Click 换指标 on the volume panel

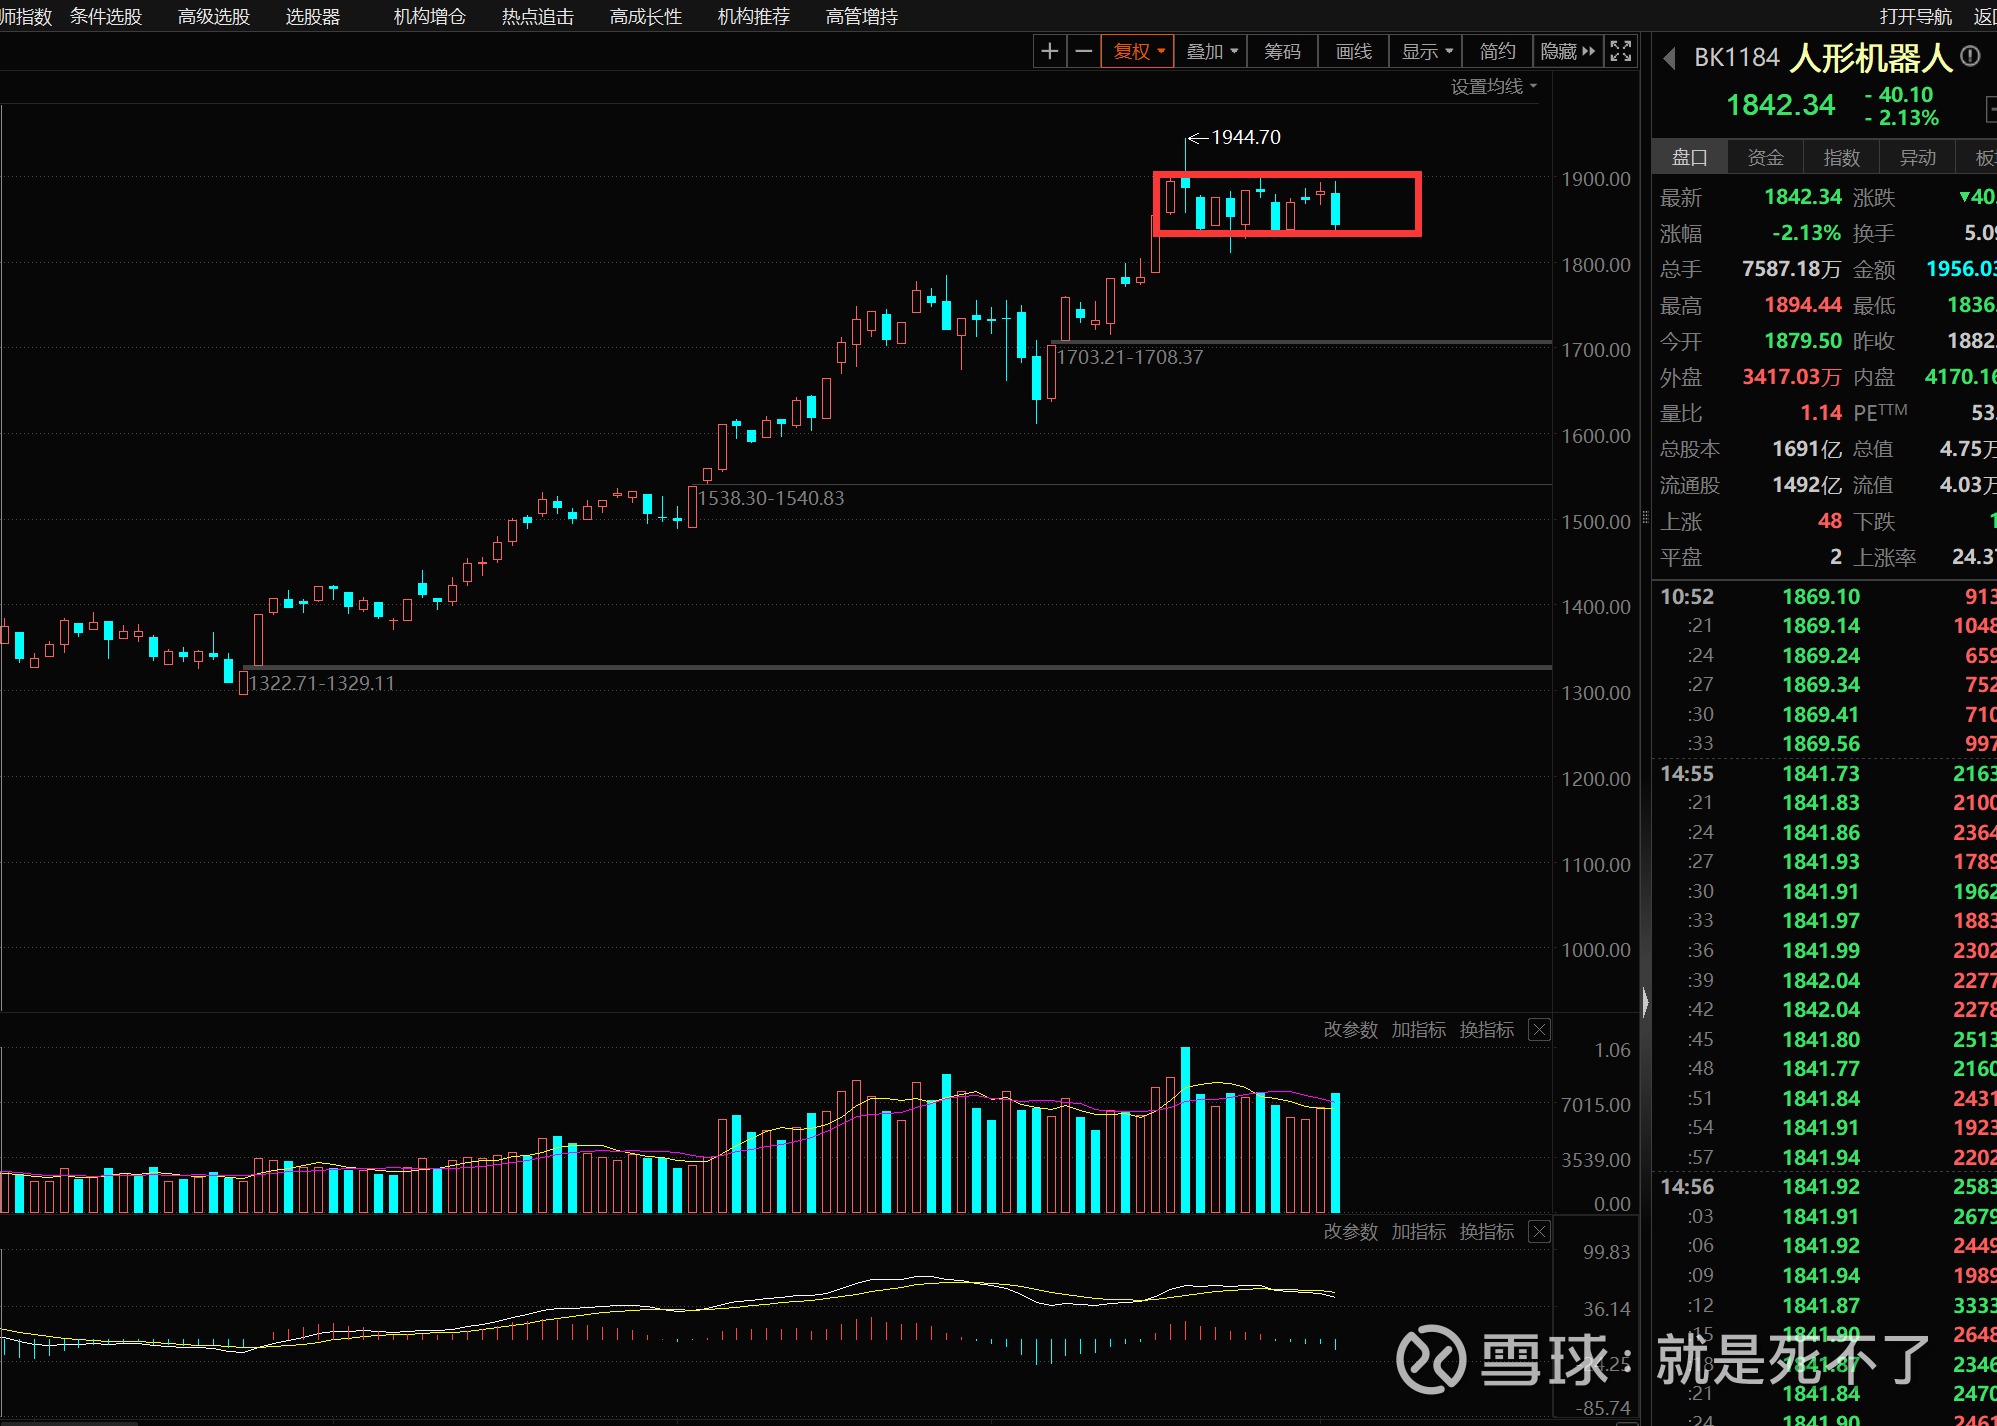point(1486,1030)
